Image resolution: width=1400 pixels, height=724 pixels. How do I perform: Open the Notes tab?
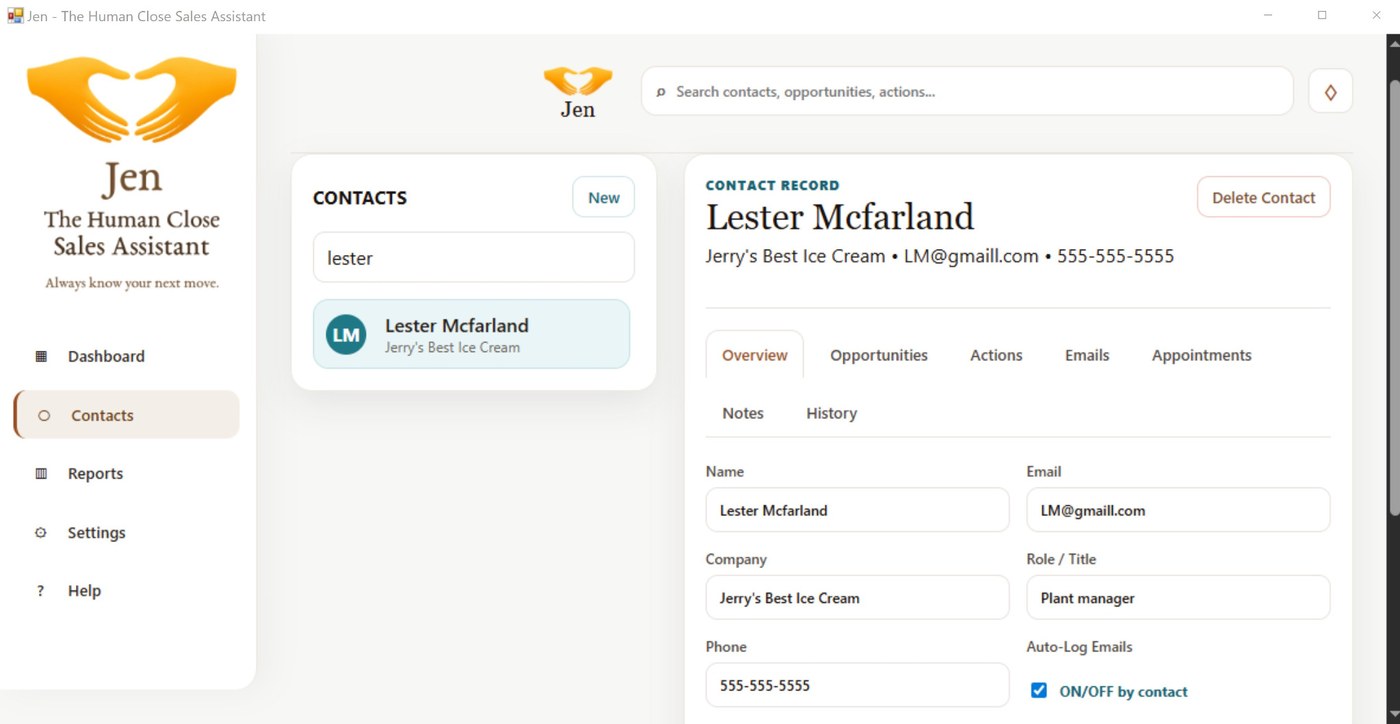[743, 413]
